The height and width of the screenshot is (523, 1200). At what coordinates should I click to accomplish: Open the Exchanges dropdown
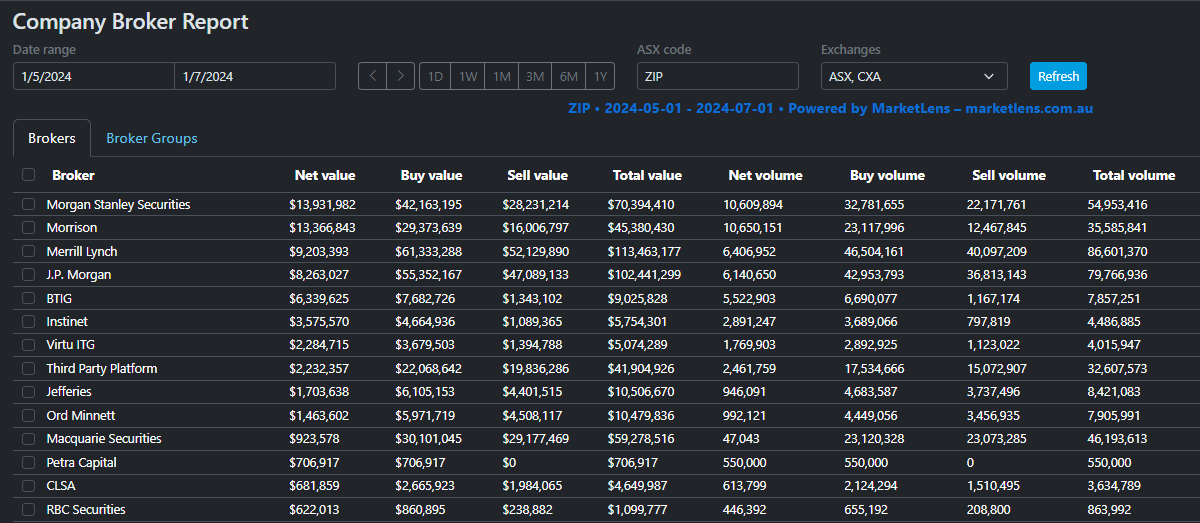pyautogui.click(x=914, y=76)
